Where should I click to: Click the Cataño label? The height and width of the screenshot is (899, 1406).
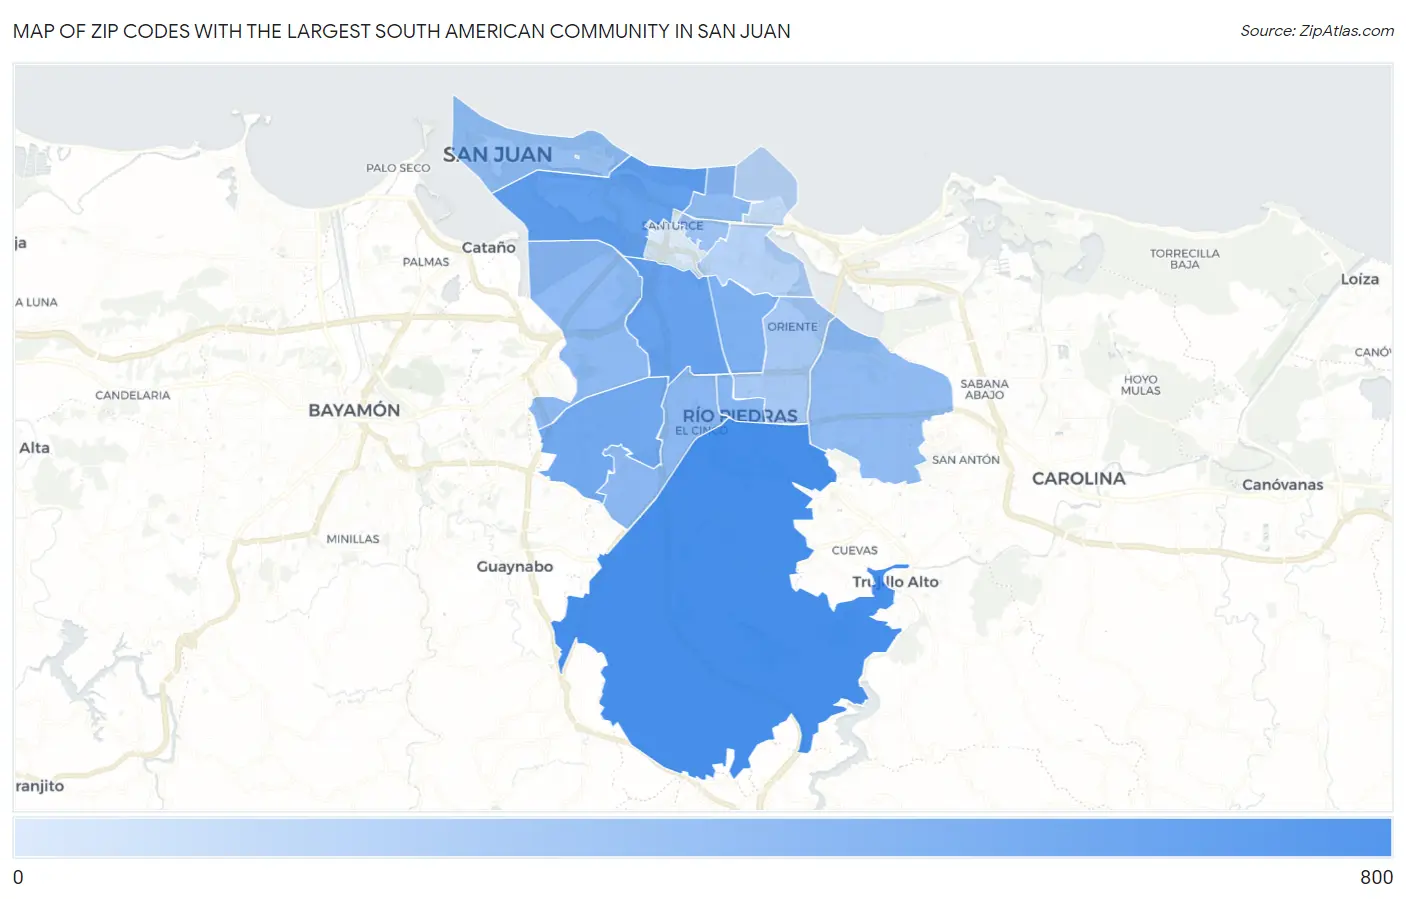click(488, 248)
